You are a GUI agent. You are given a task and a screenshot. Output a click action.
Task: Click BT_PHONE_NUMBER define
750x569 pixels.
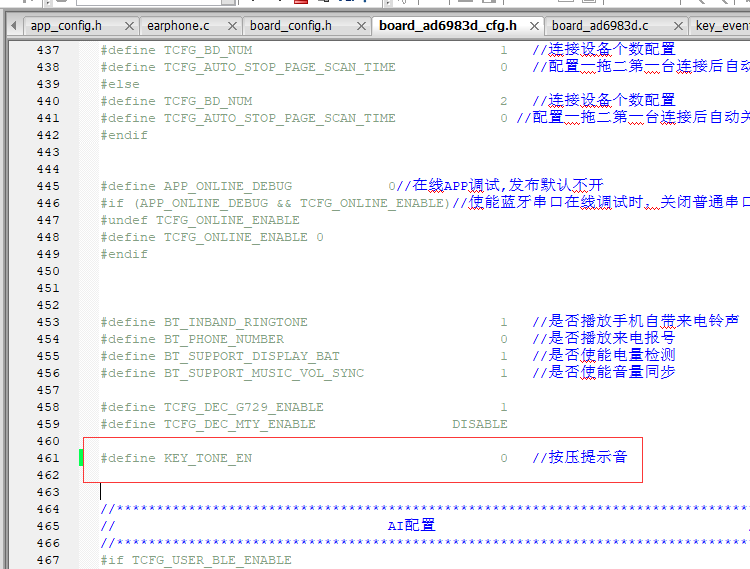pyautogui.click(x=192, y=339)
